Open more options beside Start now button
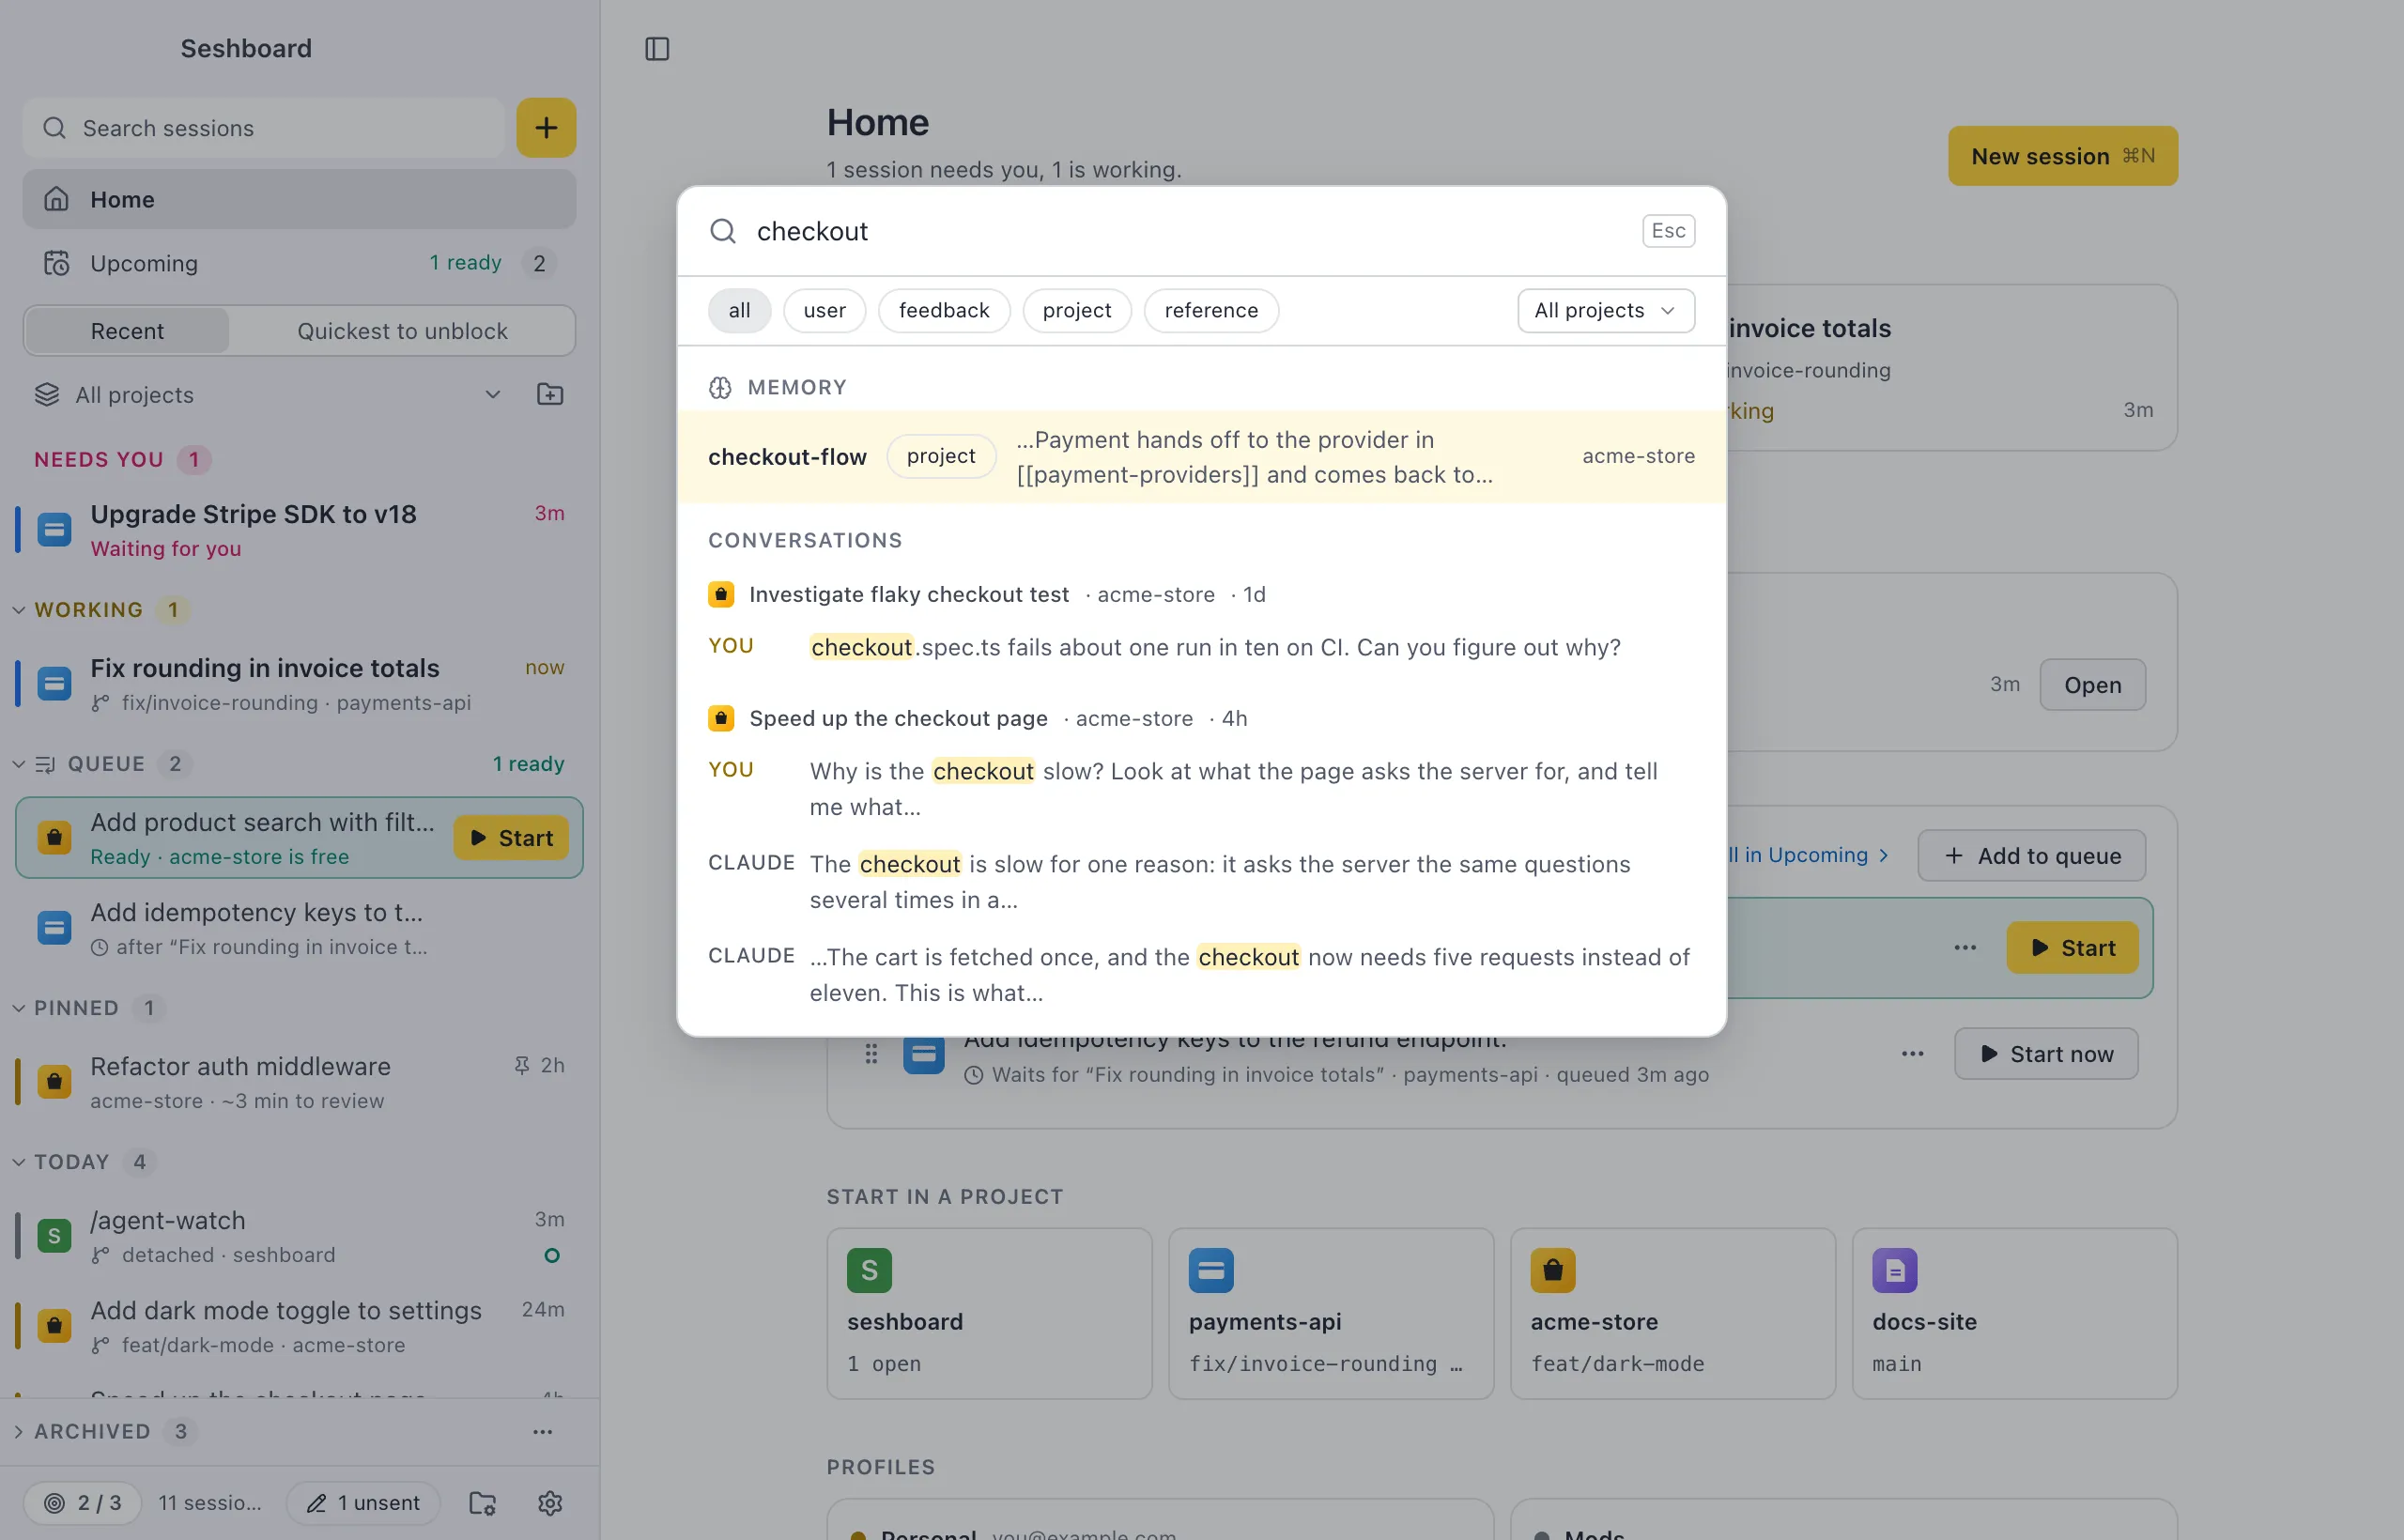The height and width of the screenshot is (1540, 2404). [x=1913, y=1053]
